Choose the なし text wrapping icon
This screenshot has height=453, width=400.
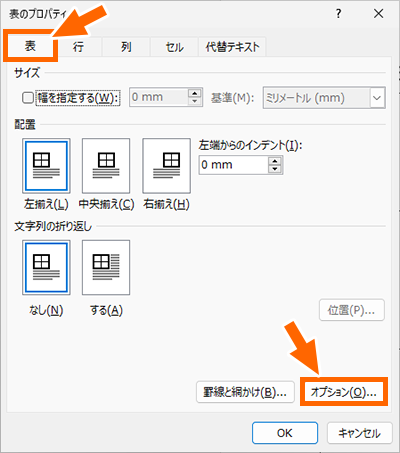(46, 268)
